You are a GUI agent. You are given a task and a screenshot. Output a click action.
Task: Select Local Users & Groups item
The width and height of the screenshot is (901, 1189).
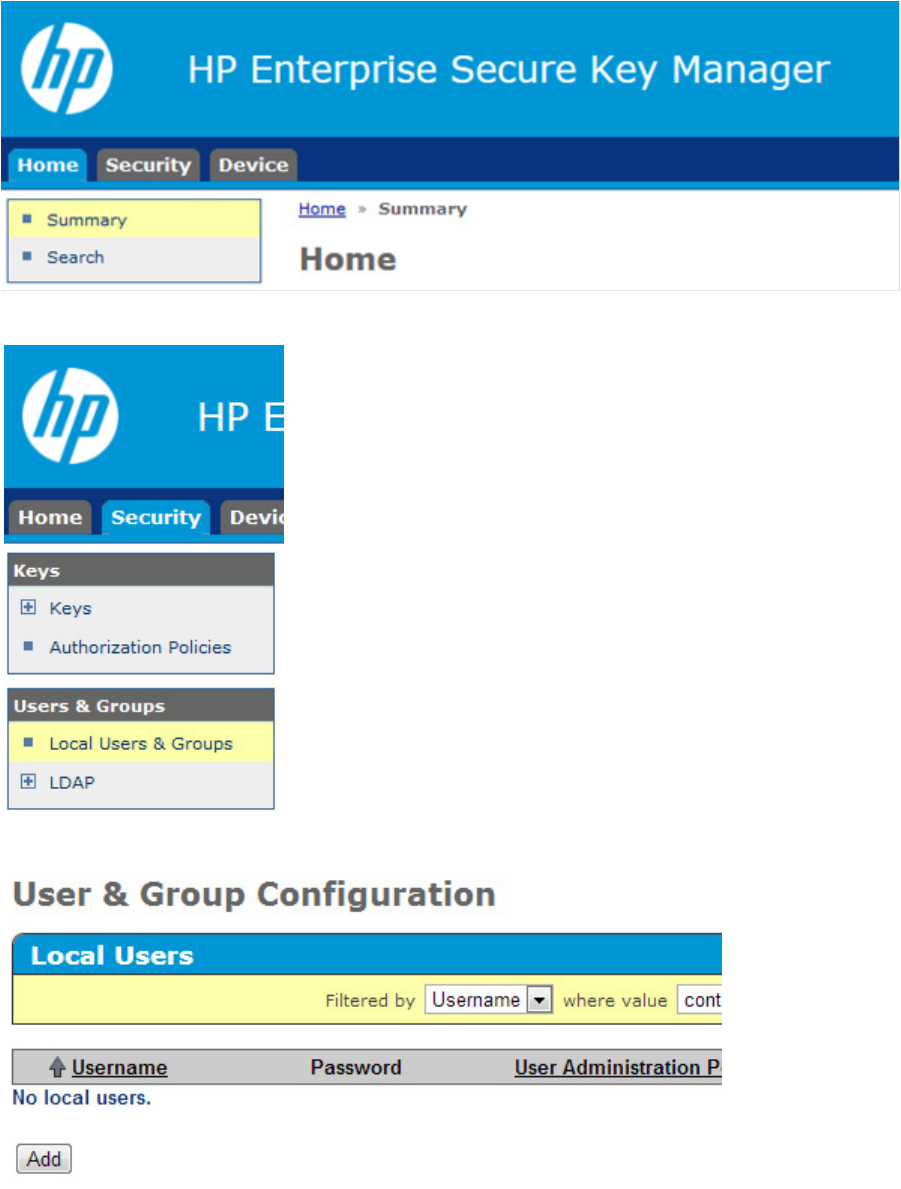tap(141, 743)
